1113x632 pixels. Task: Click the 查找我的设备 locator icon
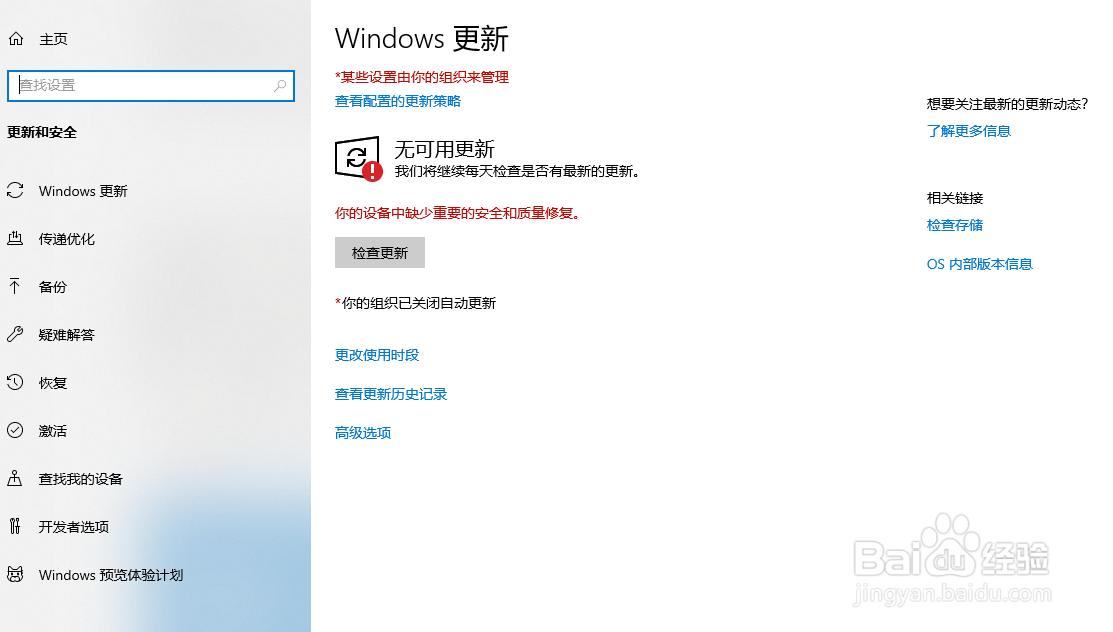click(15, 479)
